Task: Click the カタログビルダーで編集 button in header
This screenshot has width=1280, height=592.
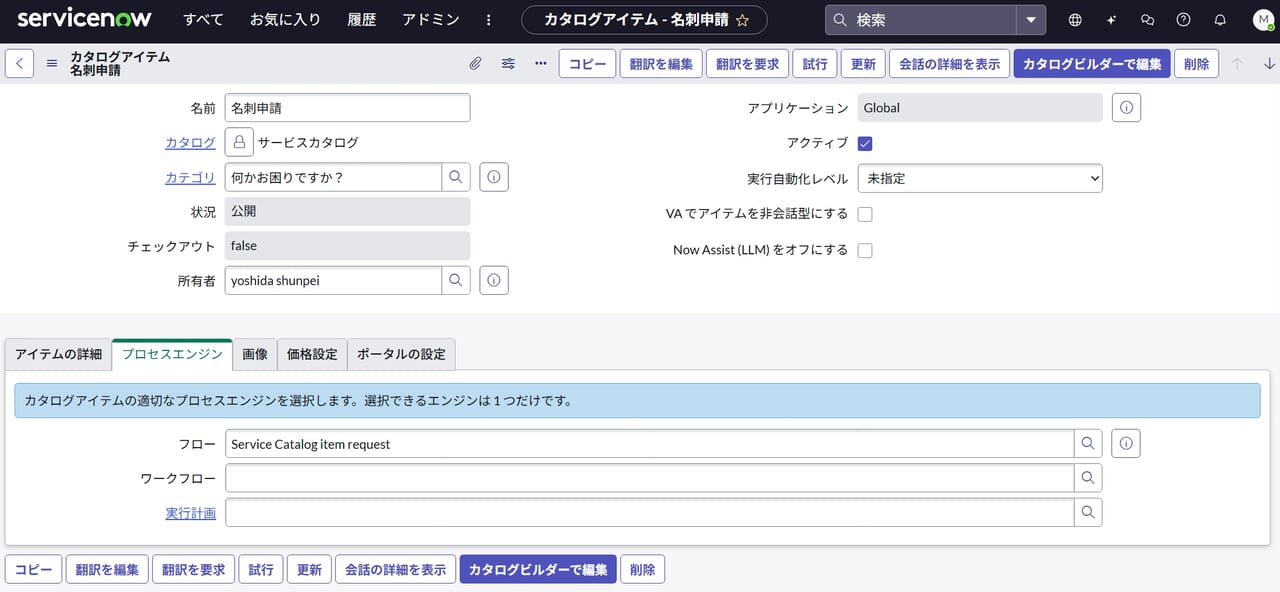Action: pyautogui.click(x=1091, y=63)
